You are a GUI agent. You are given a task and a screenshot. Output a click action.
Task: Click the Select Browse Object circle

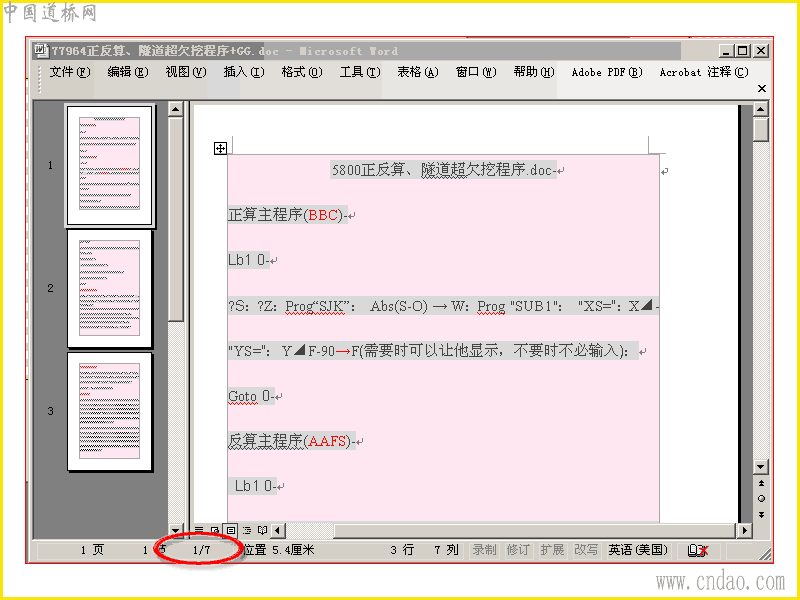761,498
